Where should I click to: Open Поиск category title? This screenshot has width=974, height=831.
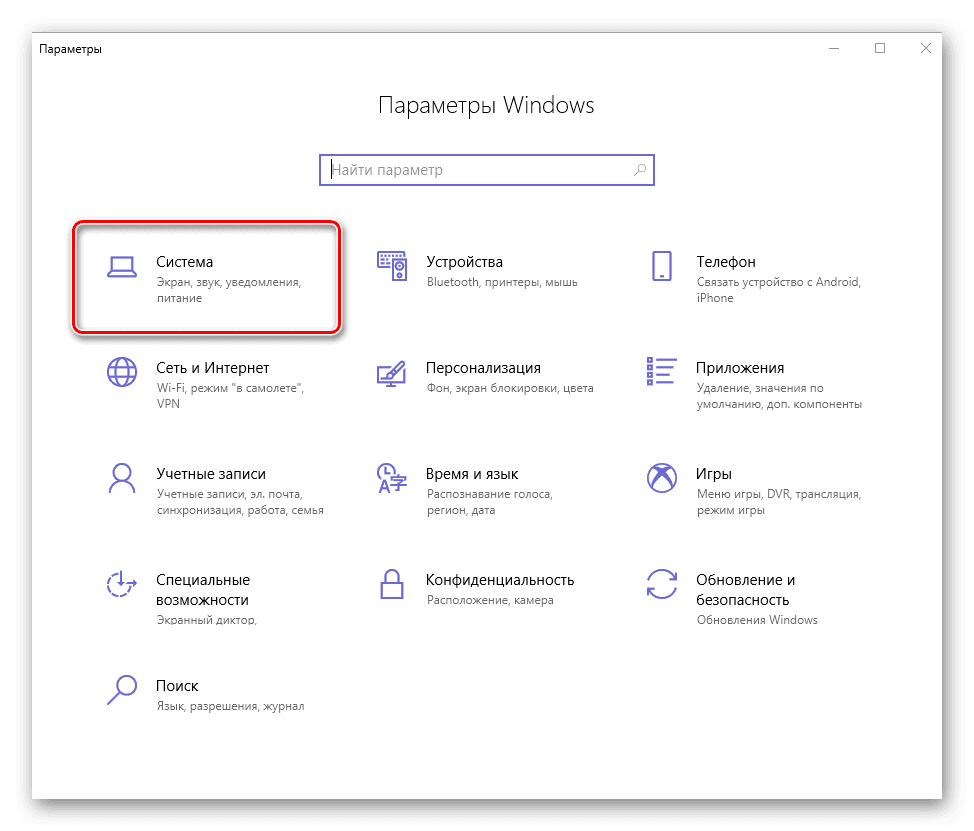(177, 686)
